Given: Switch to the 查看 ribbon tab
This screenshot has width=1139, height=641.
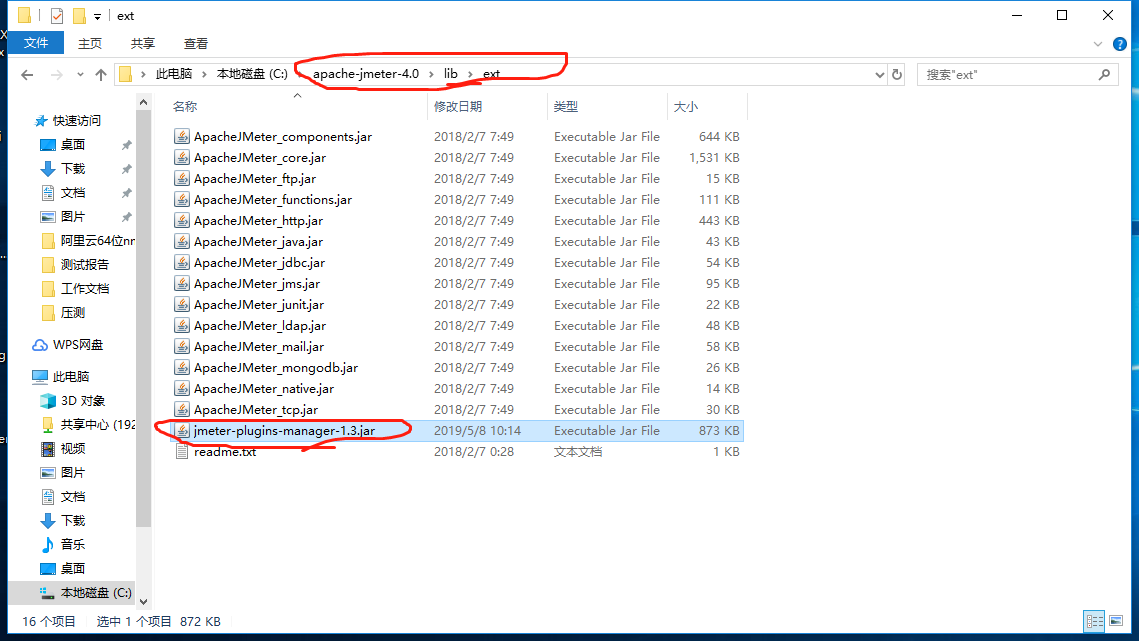Looking at the screenshot, I should (195, 44).
